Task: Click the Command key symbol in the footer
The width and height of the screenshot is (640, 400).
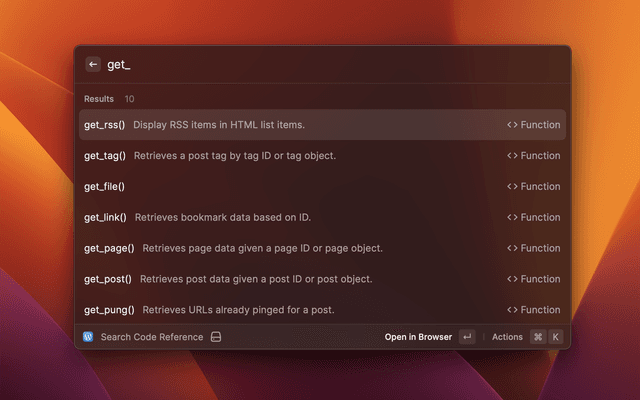Action: (x=537, y=337)
